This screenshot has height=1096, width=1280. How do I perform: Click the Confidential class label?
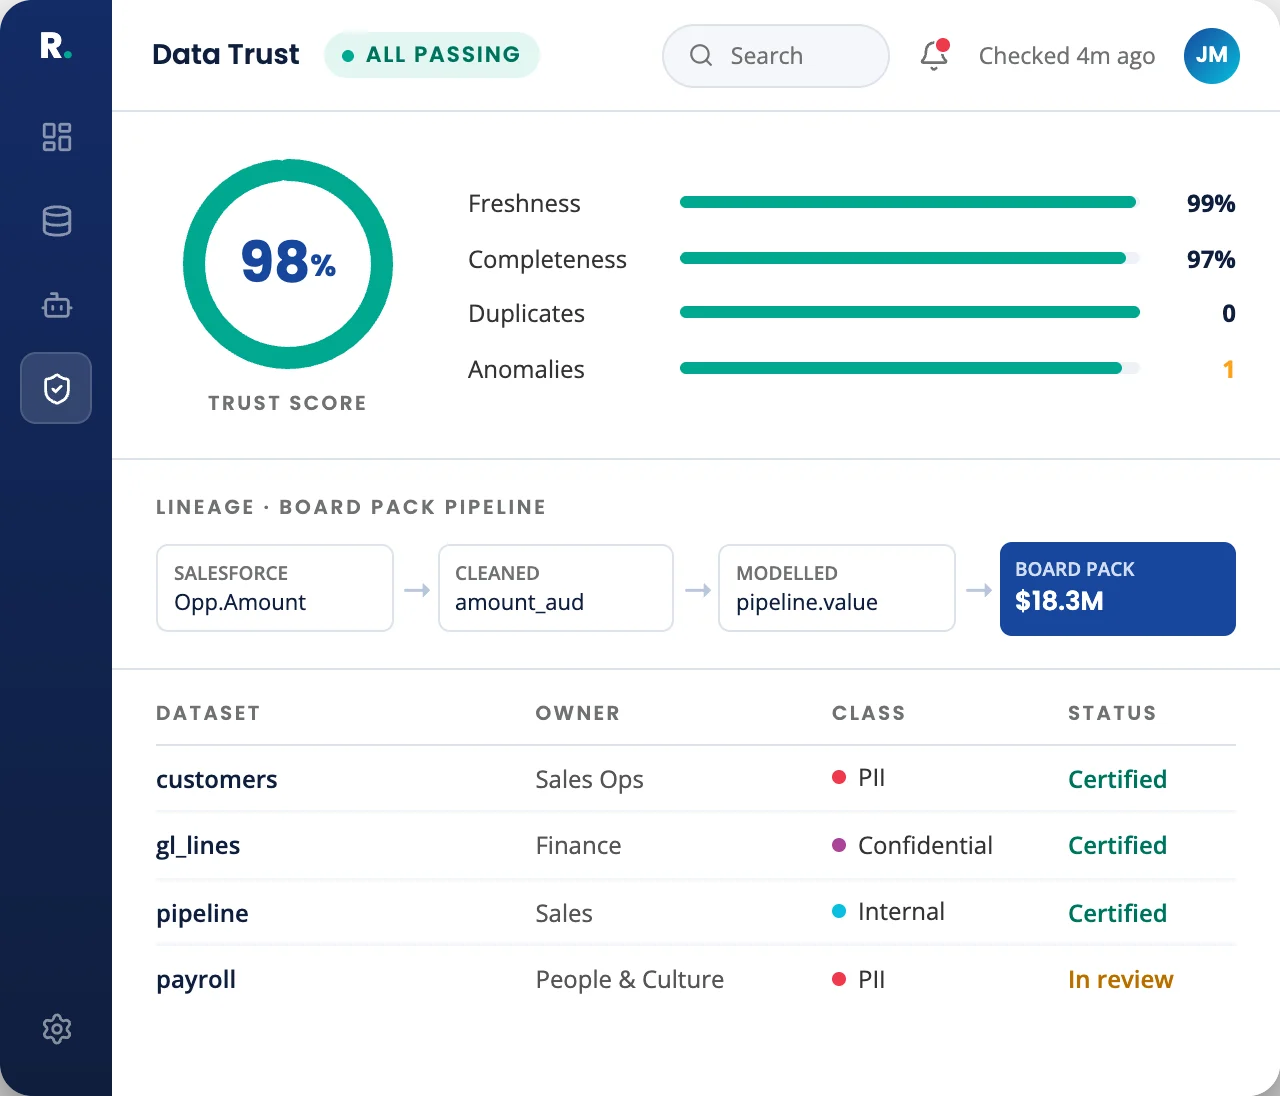(x=925, y=845)
